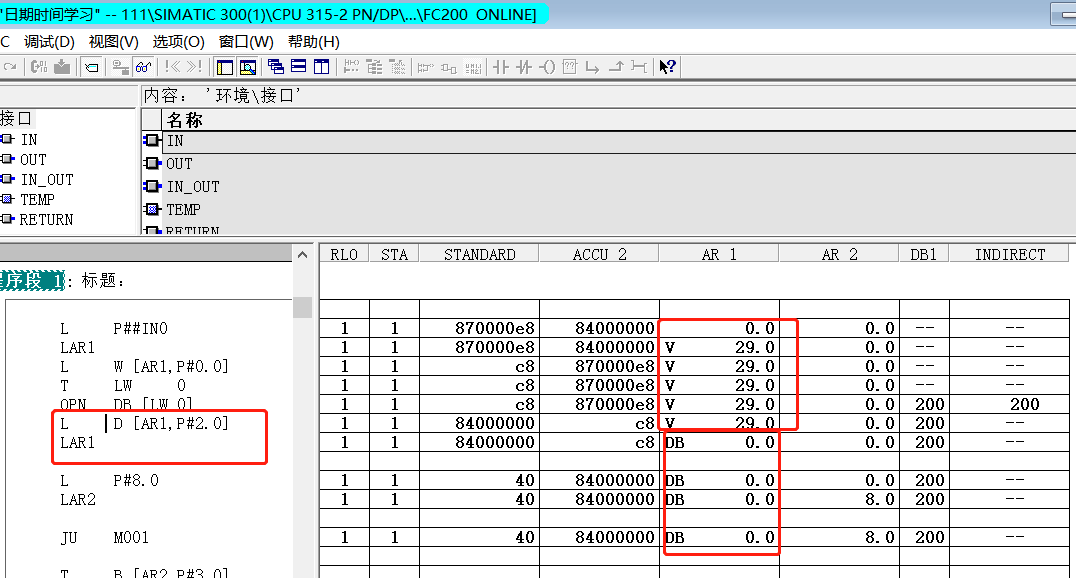Click the monitor glasses icon in toolbar
Screen dimensions: 1076x578
tap(144, 67)
